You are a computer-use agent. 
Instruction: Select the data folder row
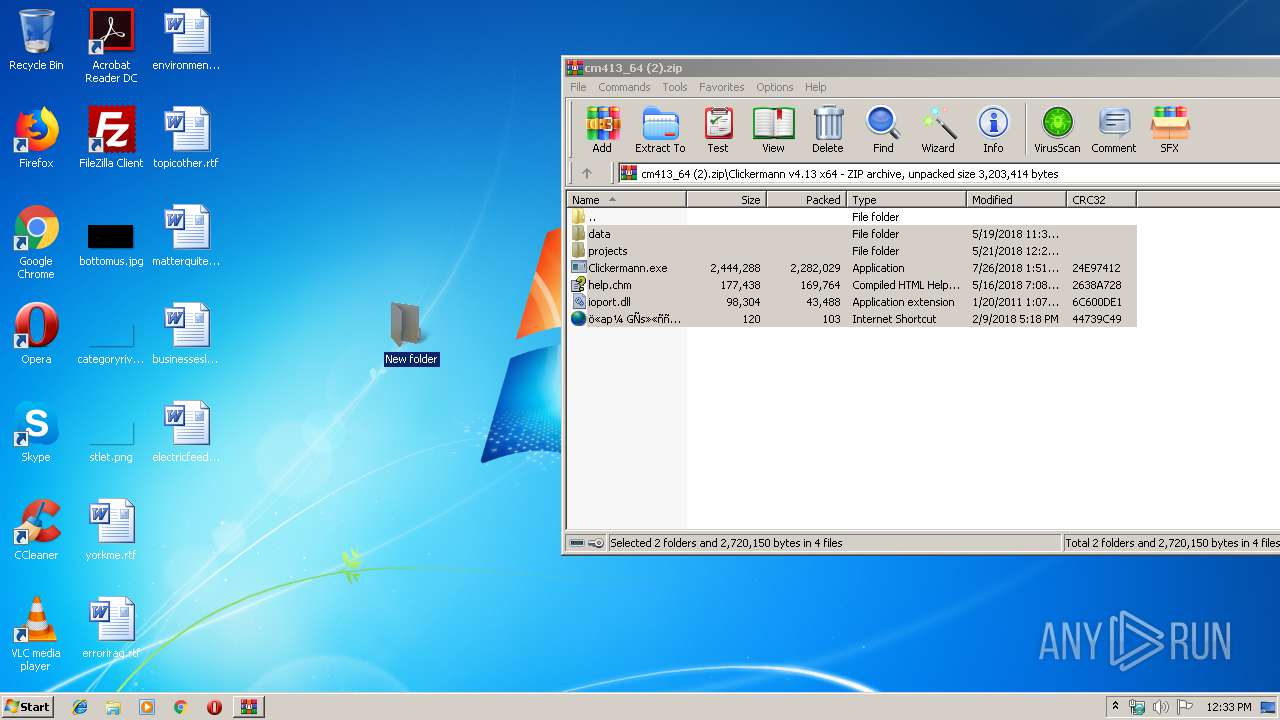click(x=851, y=234)
